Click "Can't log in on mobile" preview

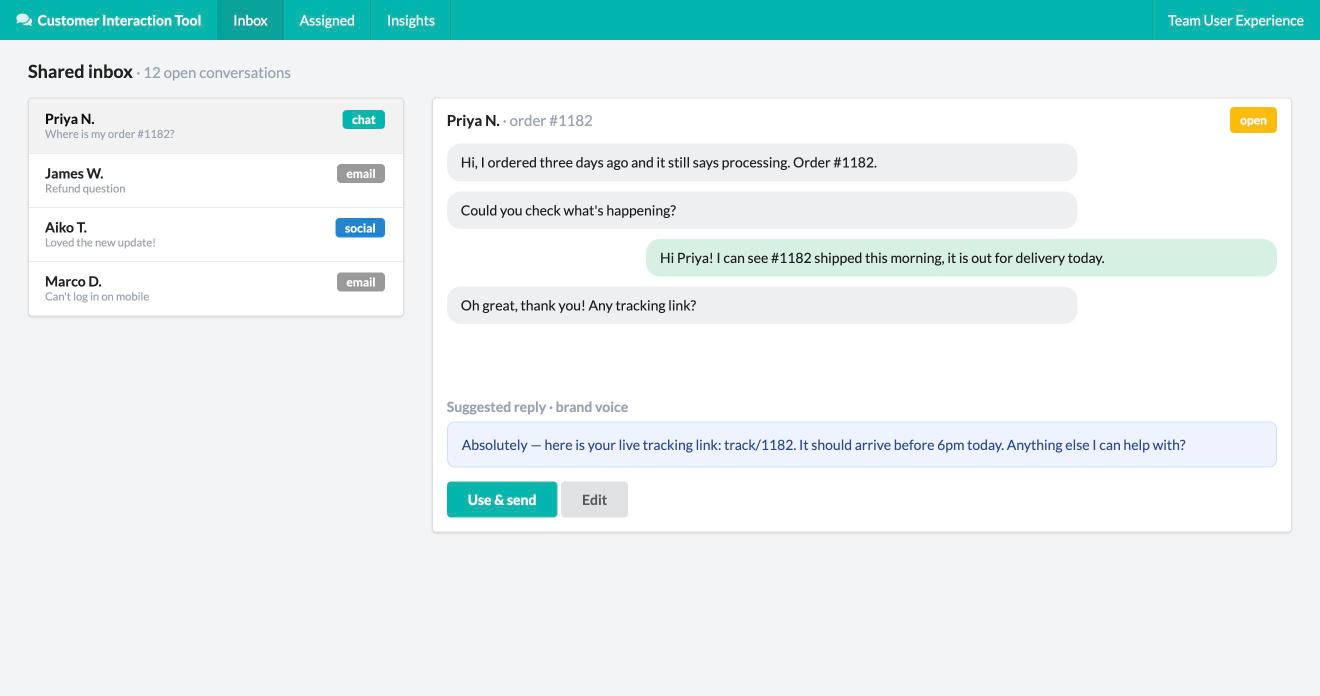pyautogui.click(x=97, y=296)
